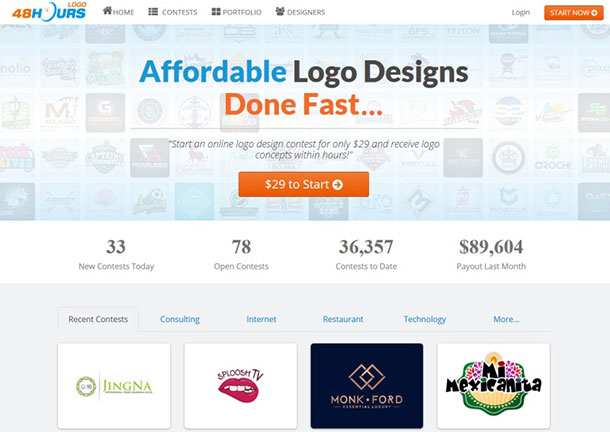Open the Monk Ford logo thumbnail
Image resolution: width=610 pixels, height=432 pixels.
coord(367,386)
